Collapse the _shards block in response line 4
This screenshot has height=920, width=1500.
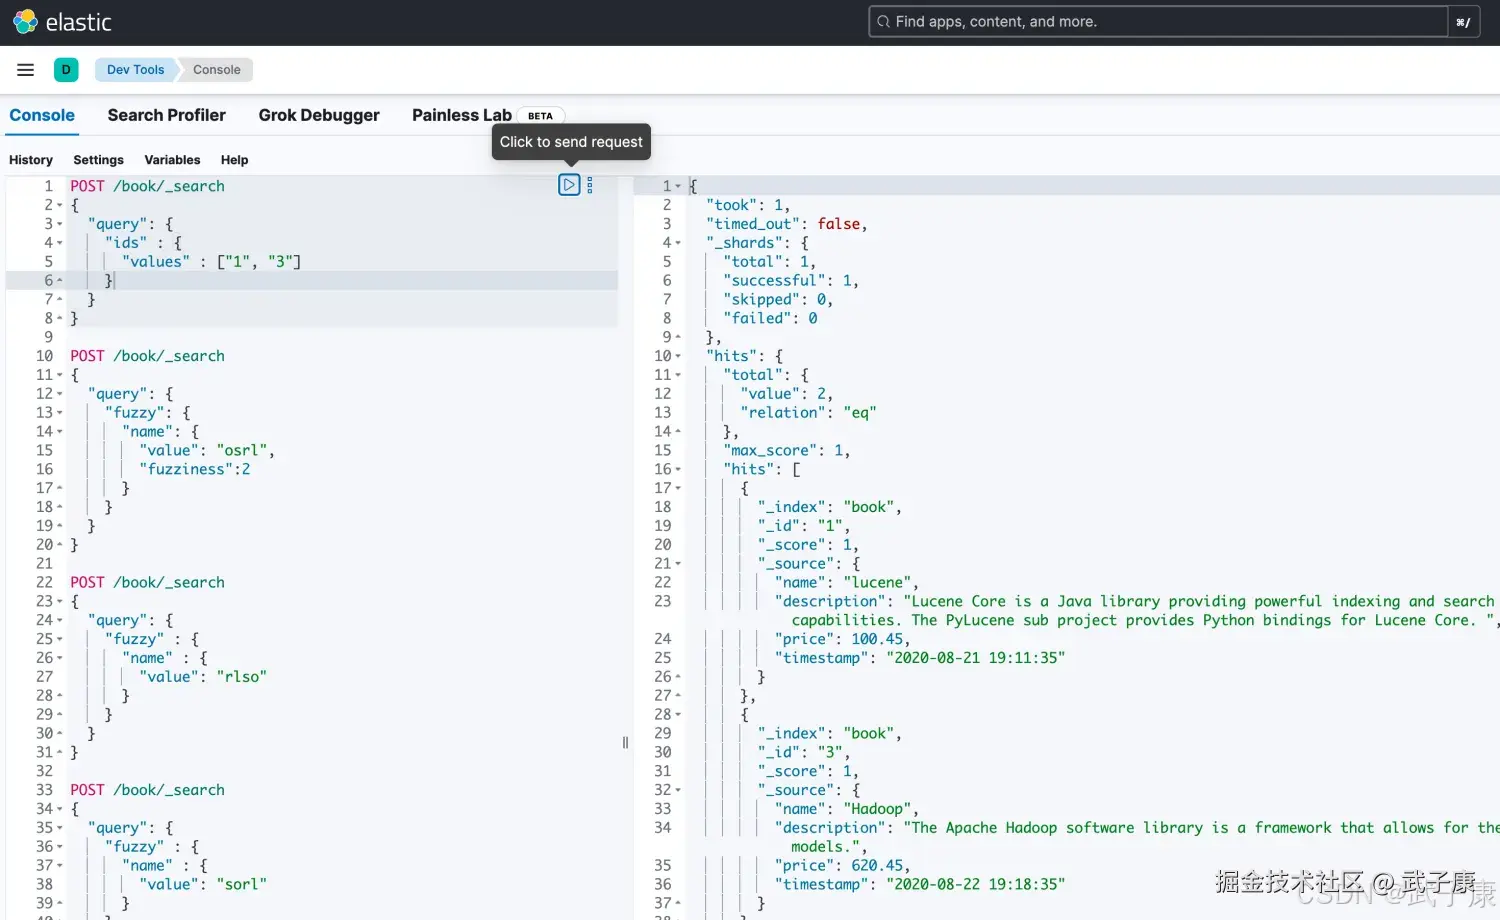coord(678,243)
